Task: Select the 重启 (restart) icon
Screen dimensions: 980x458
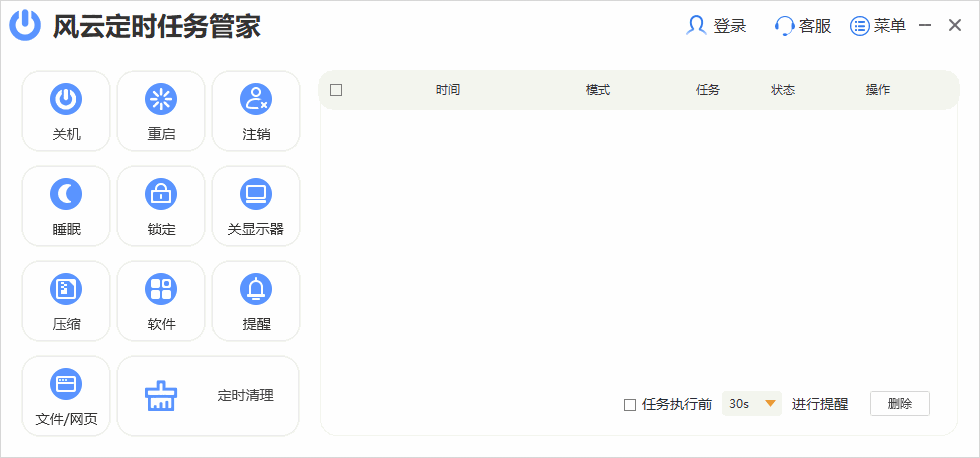Action: pos(161,99)
